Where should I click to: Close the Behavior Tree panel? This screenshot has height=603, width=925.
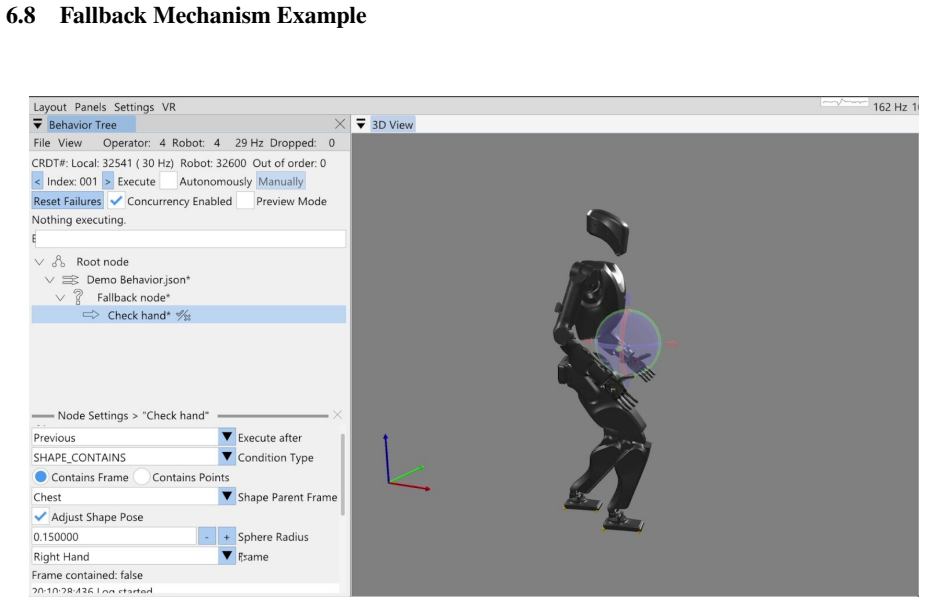click(x=340, y=124)
